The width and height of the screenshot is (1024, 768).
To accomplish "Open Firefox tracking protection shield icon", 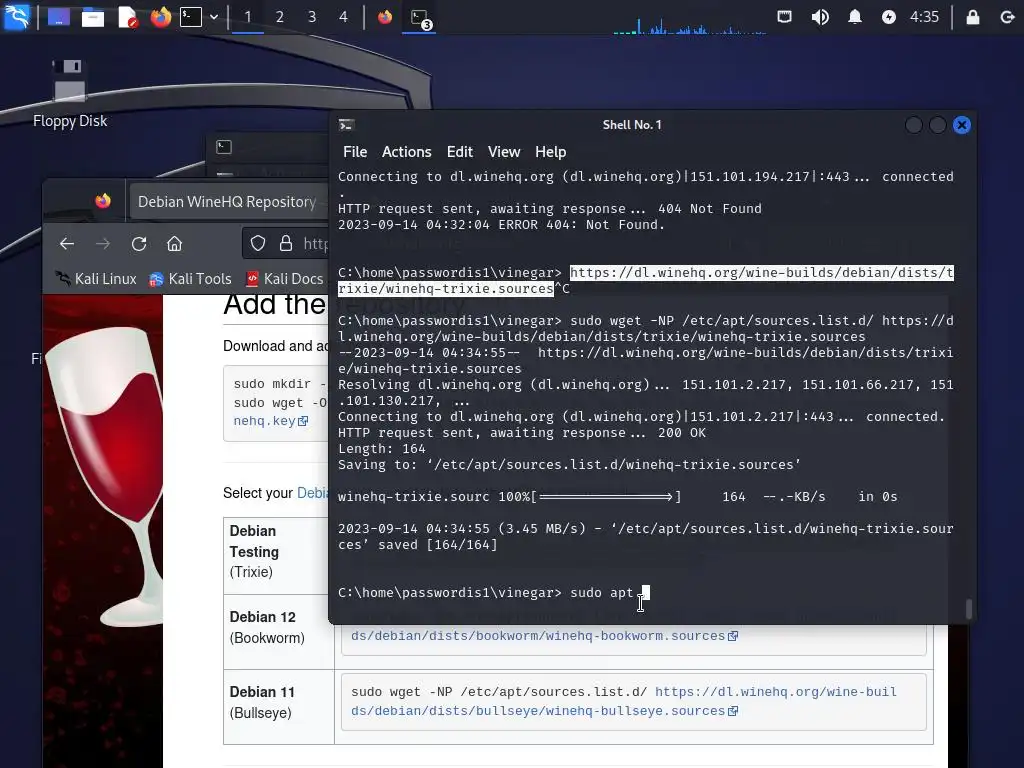I will click(258, 244).
